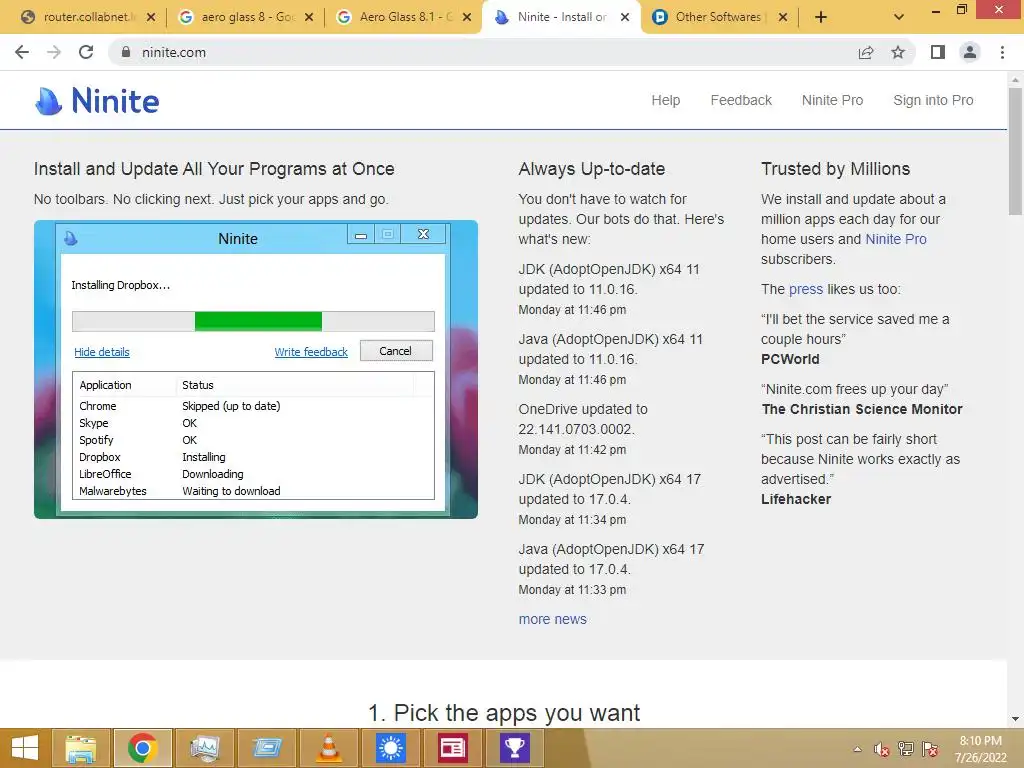Click 'Installing Dropbox...' status text
Viewport: 1024px width, 768px height.
tap(121, 285)
